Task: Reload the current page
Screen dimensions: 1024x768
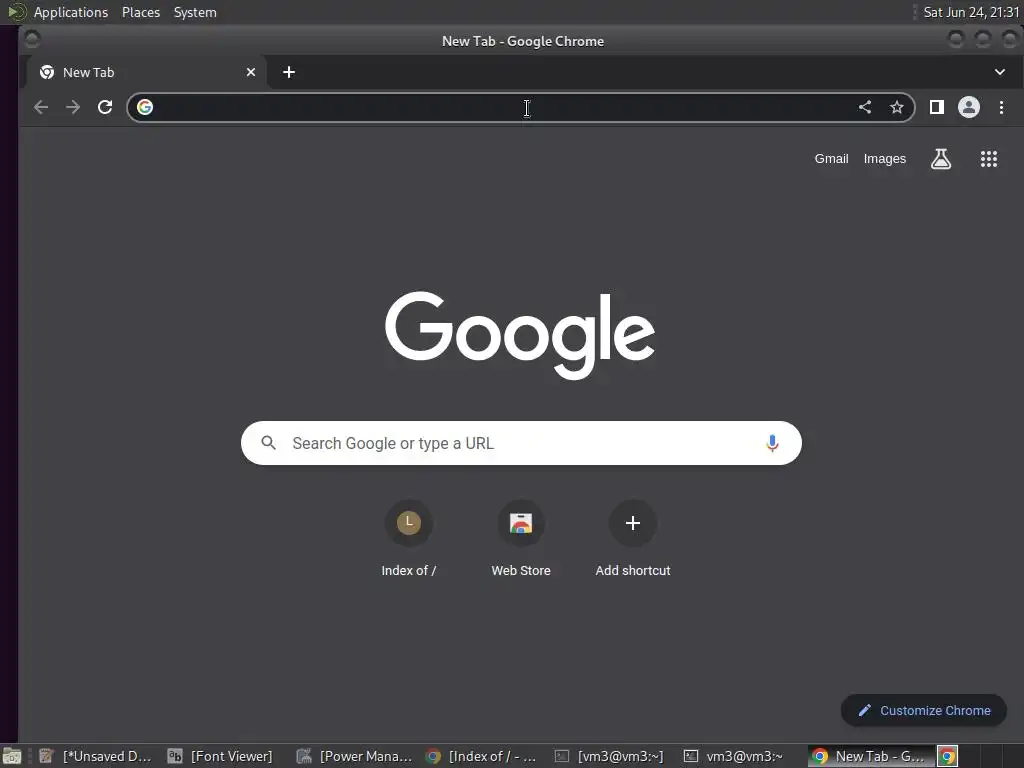Action: click(x=105, y=107)
